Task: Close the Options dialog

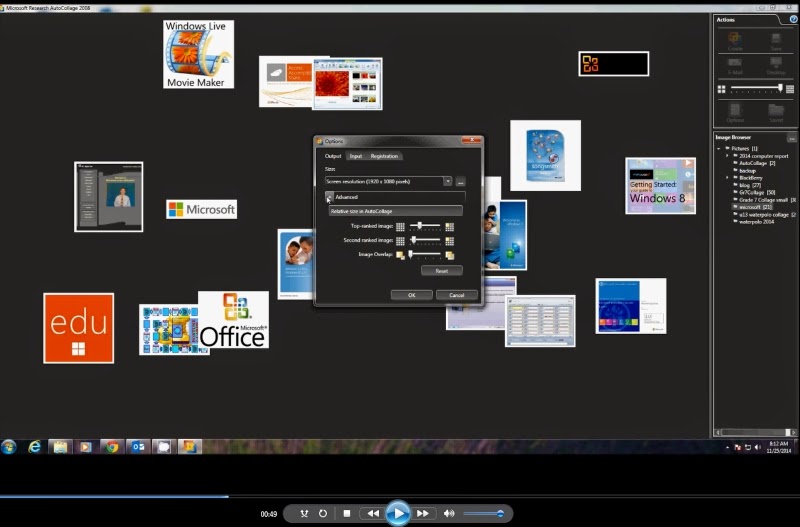Action: 471,140
